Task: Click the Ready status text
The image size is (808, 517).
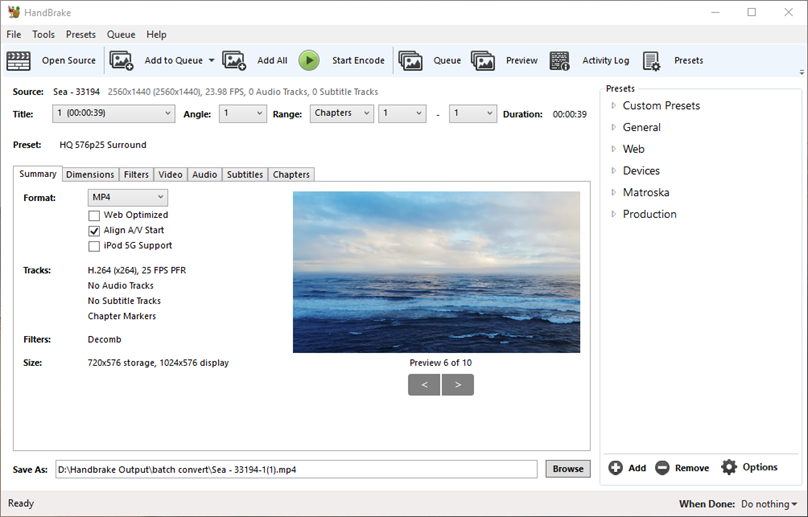Action: tap(21, 504)
